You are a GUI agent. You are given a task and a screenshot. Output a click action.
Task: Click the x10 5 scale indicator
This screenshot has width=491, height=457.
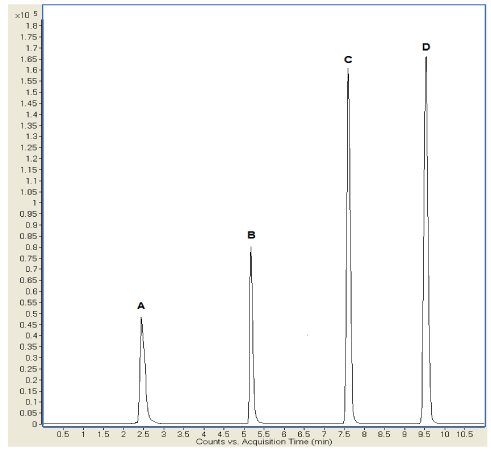[26, 15]
